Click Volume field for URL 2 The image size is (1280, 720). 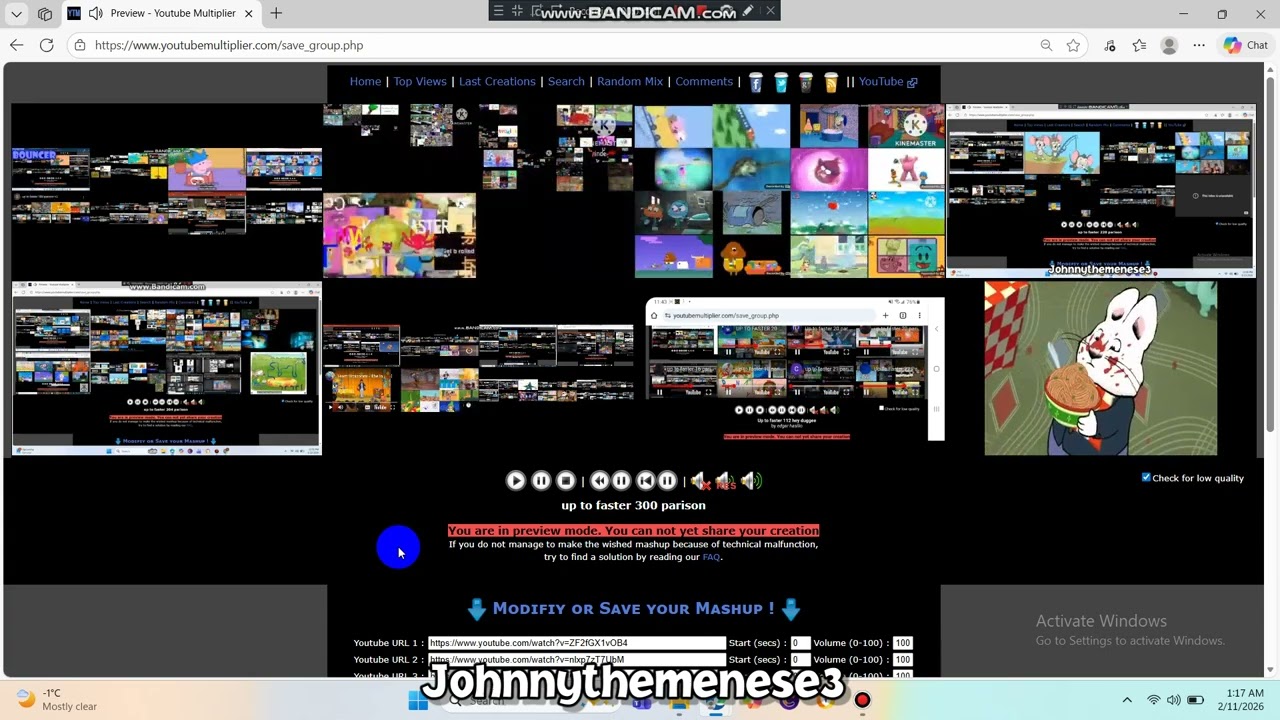click(902, 660)
